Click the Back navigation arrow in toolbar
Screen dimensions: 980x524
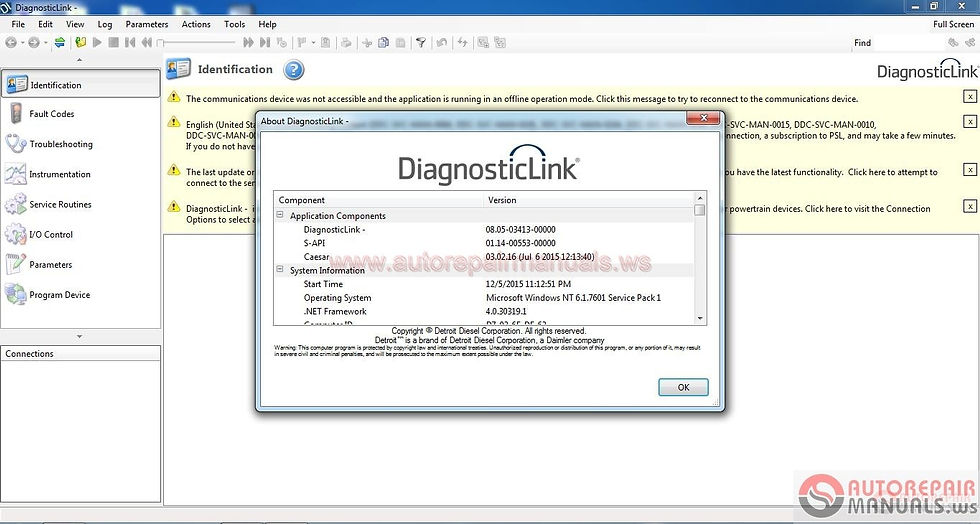click(11, 43)
